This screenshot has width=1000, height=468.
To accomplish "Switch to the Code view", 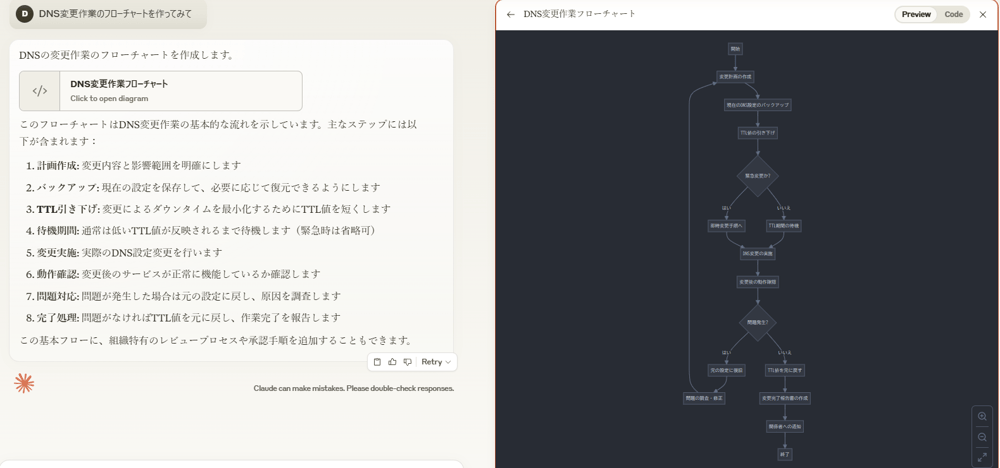I will pyautogui.click(x=953, y=14).
